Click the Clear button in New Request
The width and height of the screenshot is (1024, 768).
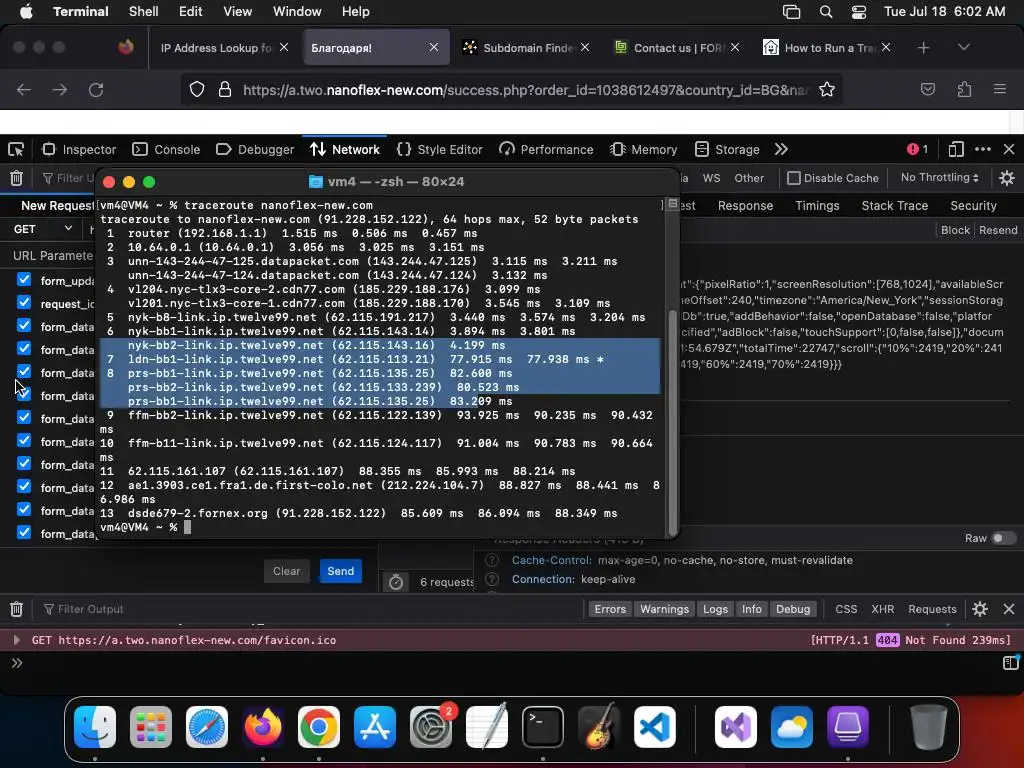[x=287, y=571]
